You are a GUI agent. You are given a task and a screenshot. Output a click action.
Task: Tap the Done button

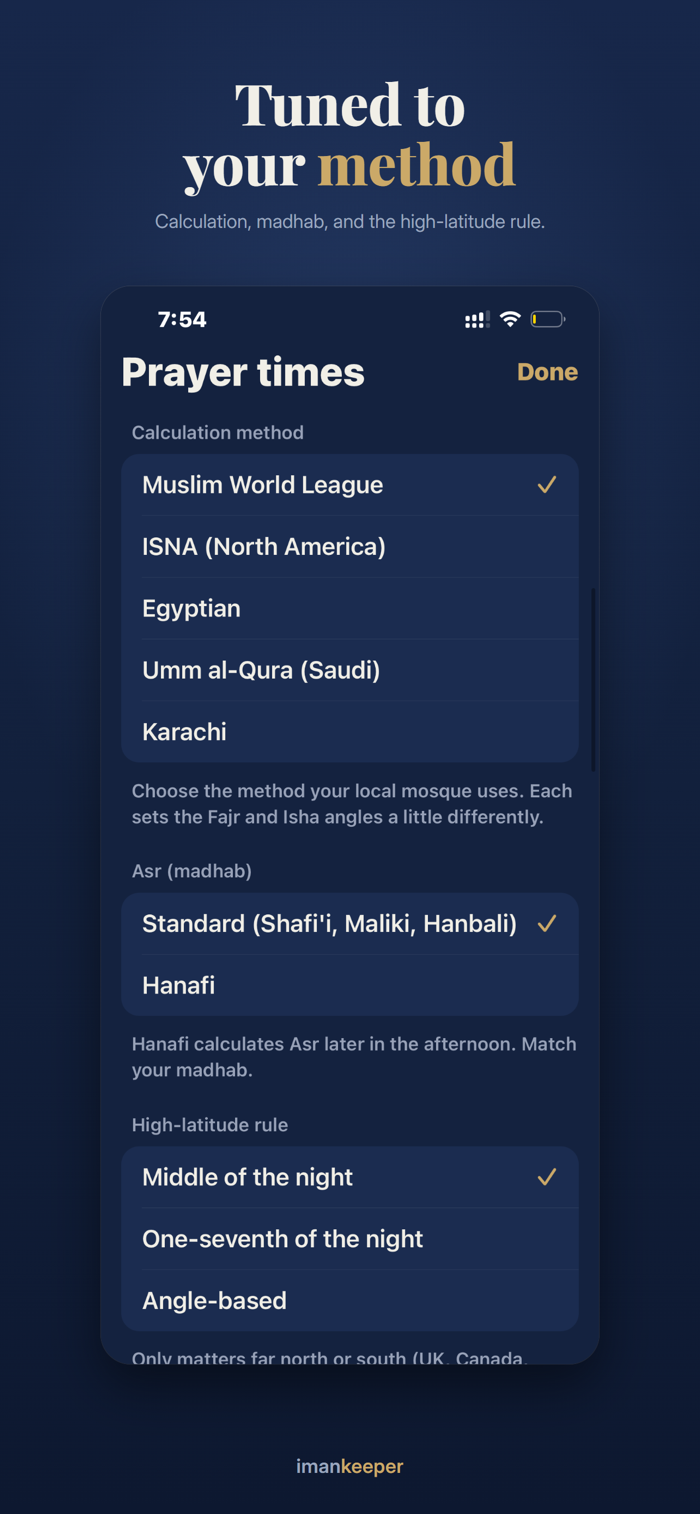click(547, 372)
